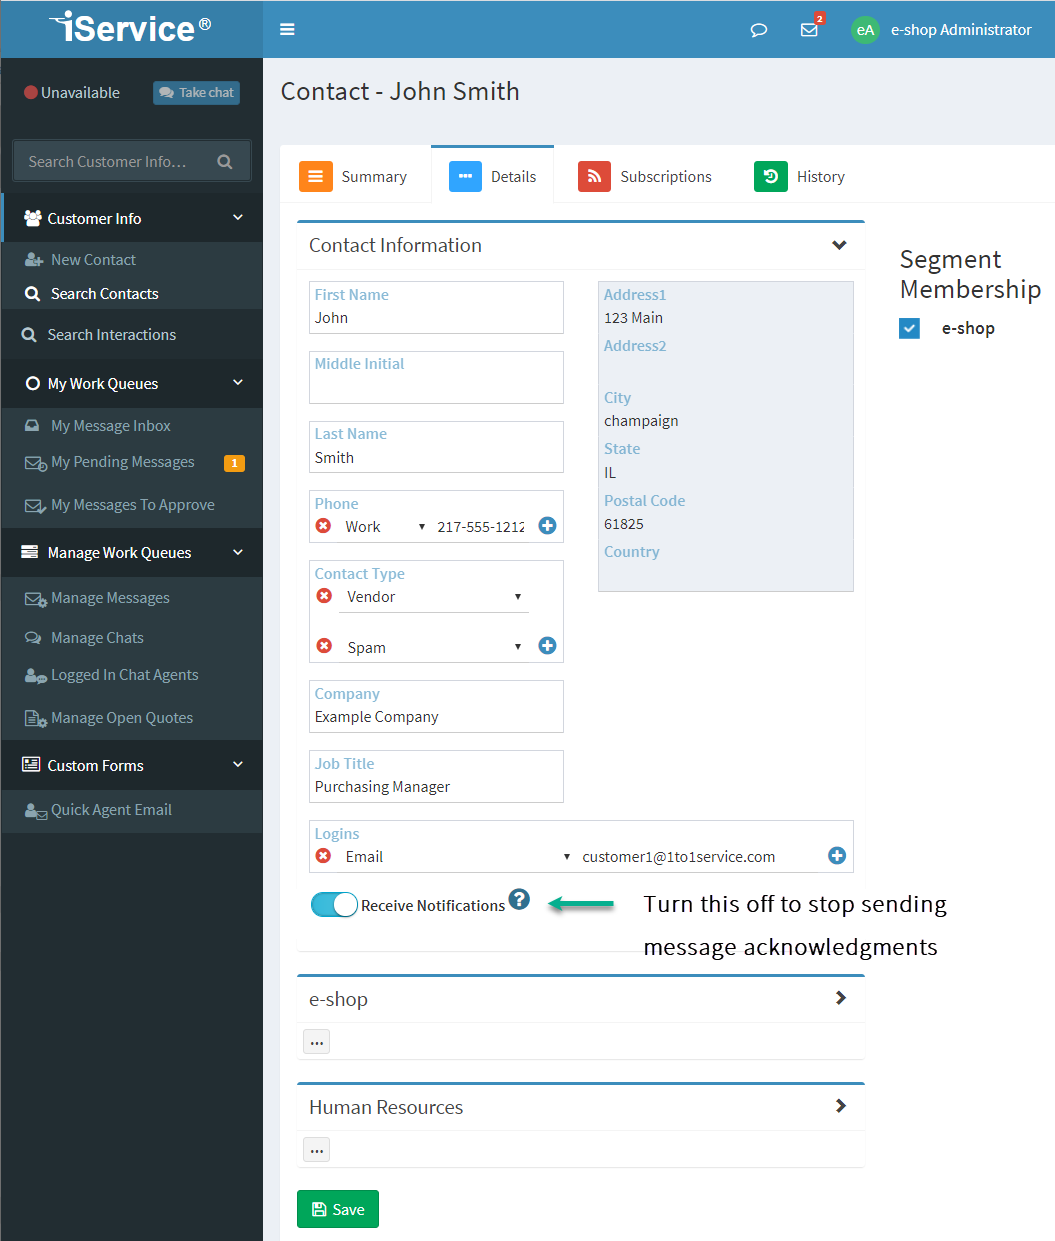Open the Spam contact type dropdown
Viewport: 1055px width, 1241px height.
[x=434, y=648]
